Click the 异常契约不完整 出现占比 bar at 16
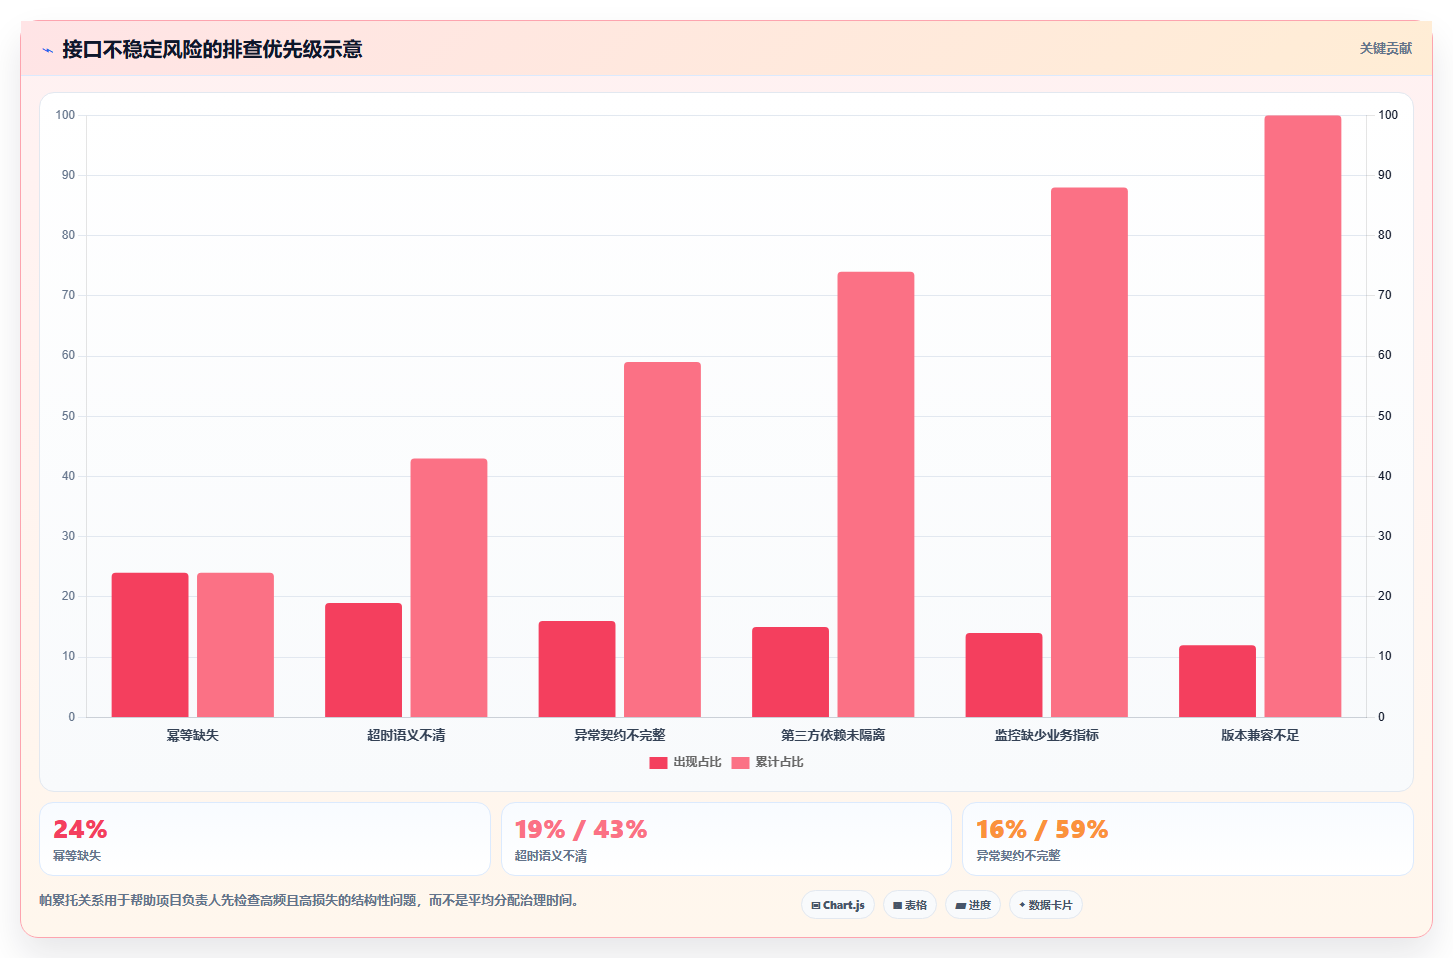The width and height of the screenshot is (1453, 958). click(x=577, y=669)
